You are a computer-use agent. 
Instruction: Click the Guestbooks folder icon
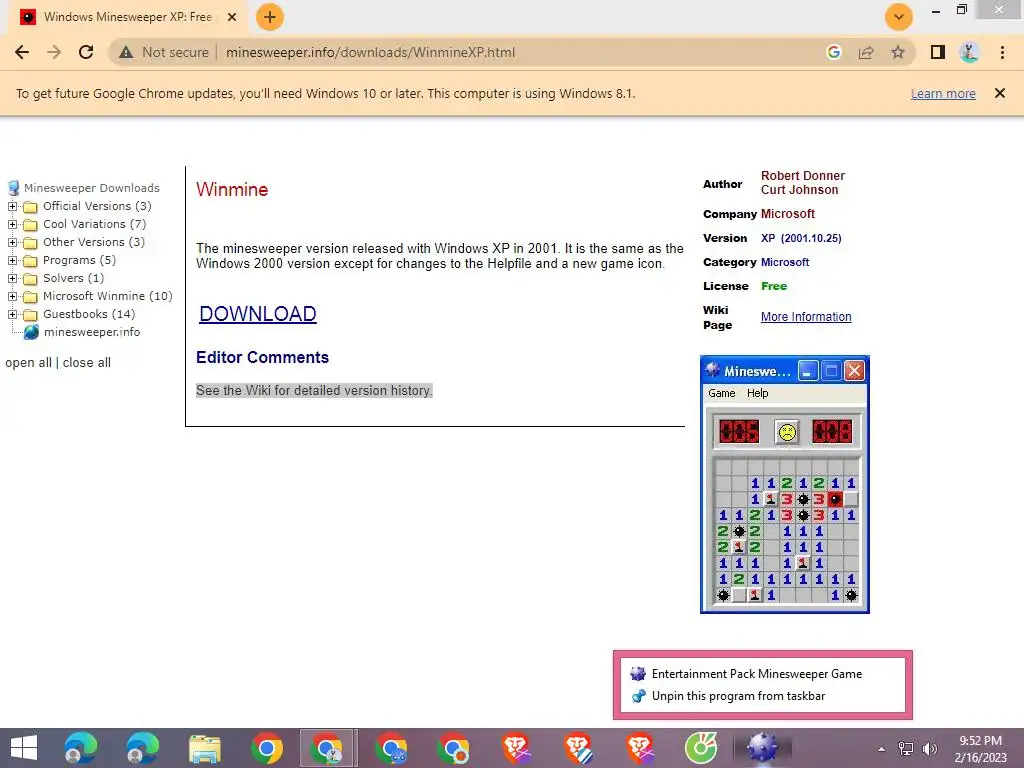[30, 315]
